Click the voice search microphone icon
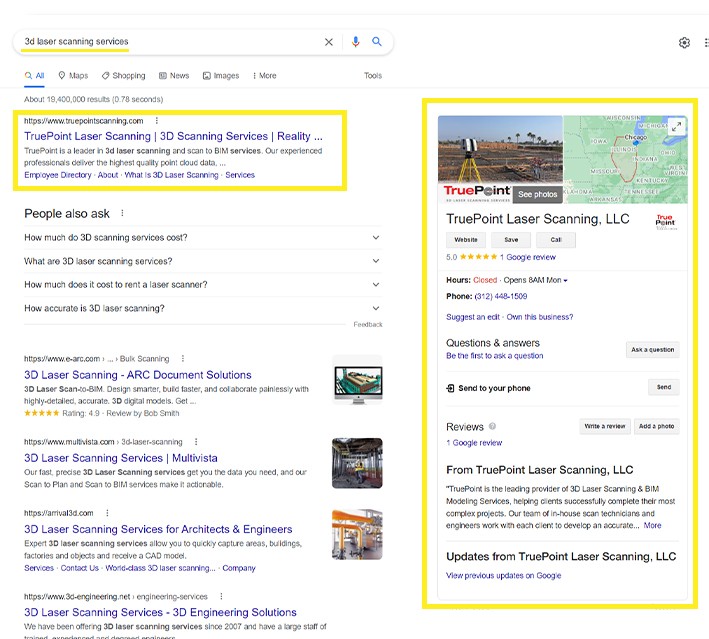 click(355, 42)
